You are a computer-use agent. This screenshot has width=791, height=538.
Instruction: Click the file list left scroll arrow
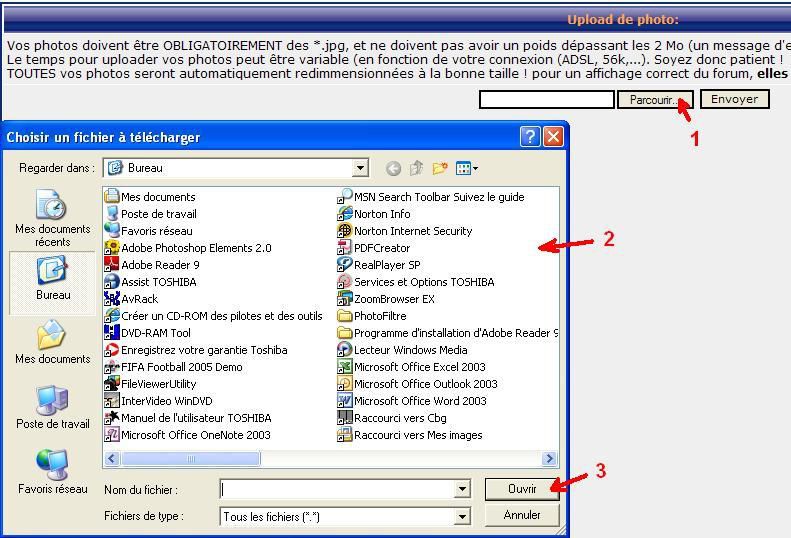pyautogui.click(x=112, y=458)
